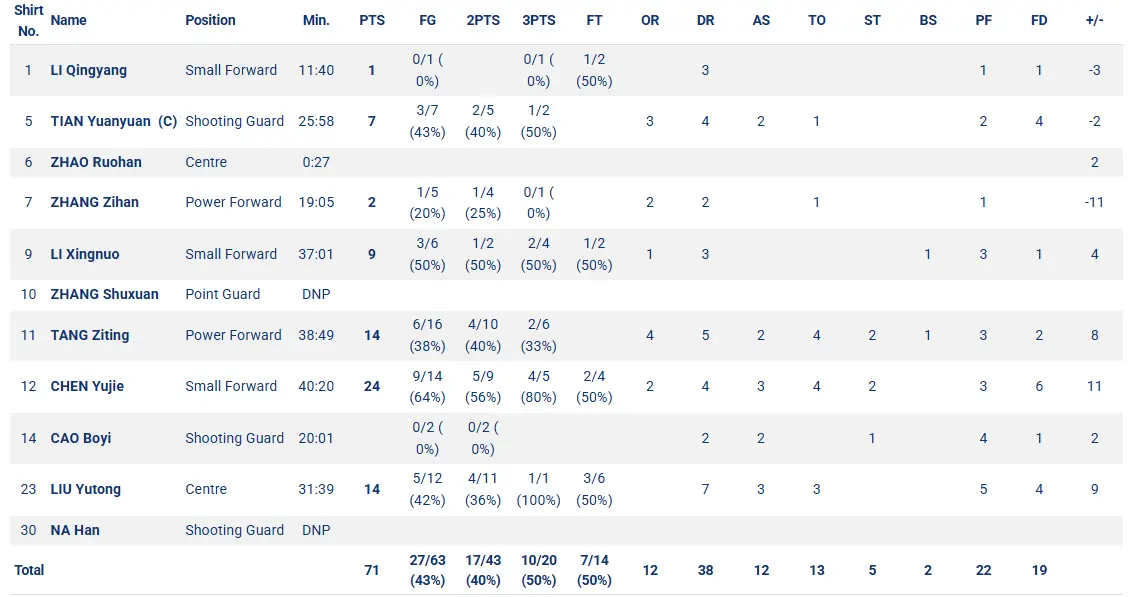Open ZHANG Zihan player page
This screenshot has height=597, width=1128.
click(x=94, y=202)
